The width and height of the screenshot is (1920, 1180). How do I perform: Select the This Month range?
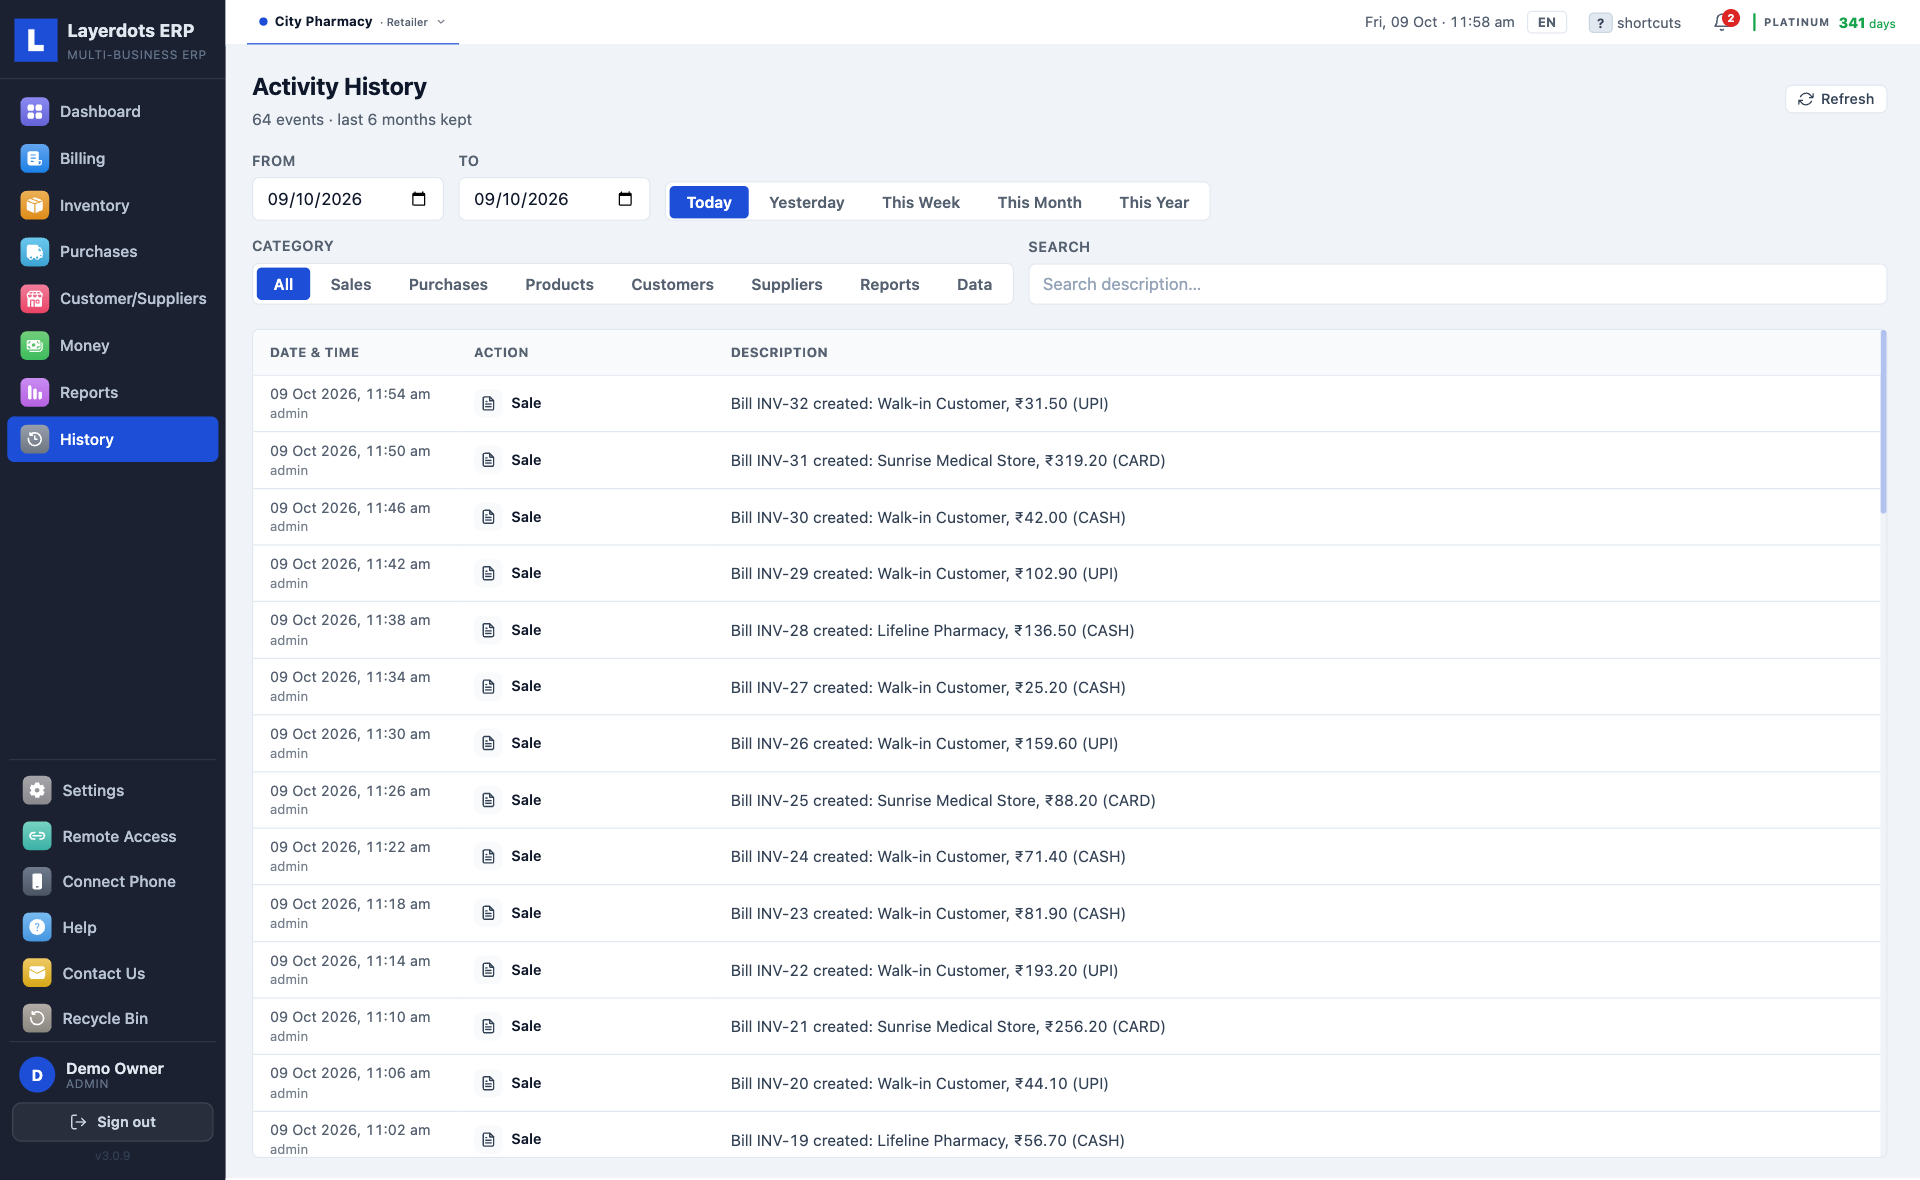pyautogui.click(x=1039, y=202)
